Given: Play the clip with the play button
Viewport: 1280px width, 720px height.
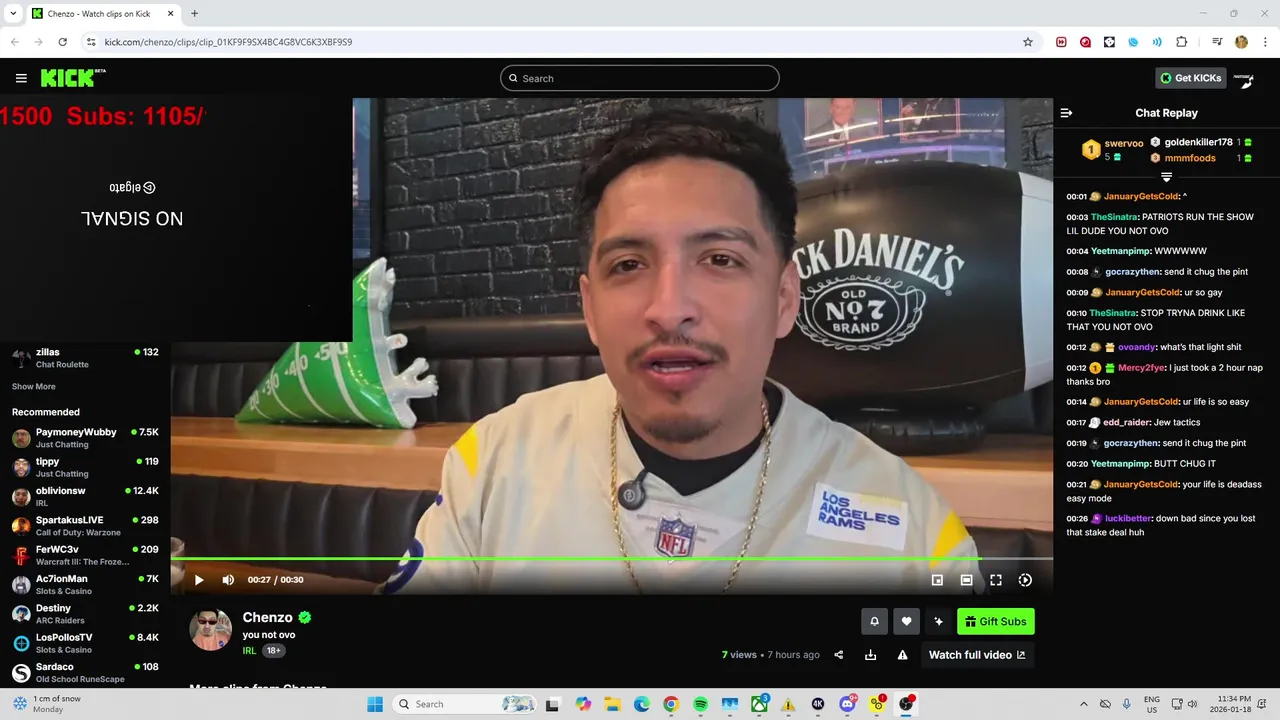Looking at the screenshot, I should [199, 580].
